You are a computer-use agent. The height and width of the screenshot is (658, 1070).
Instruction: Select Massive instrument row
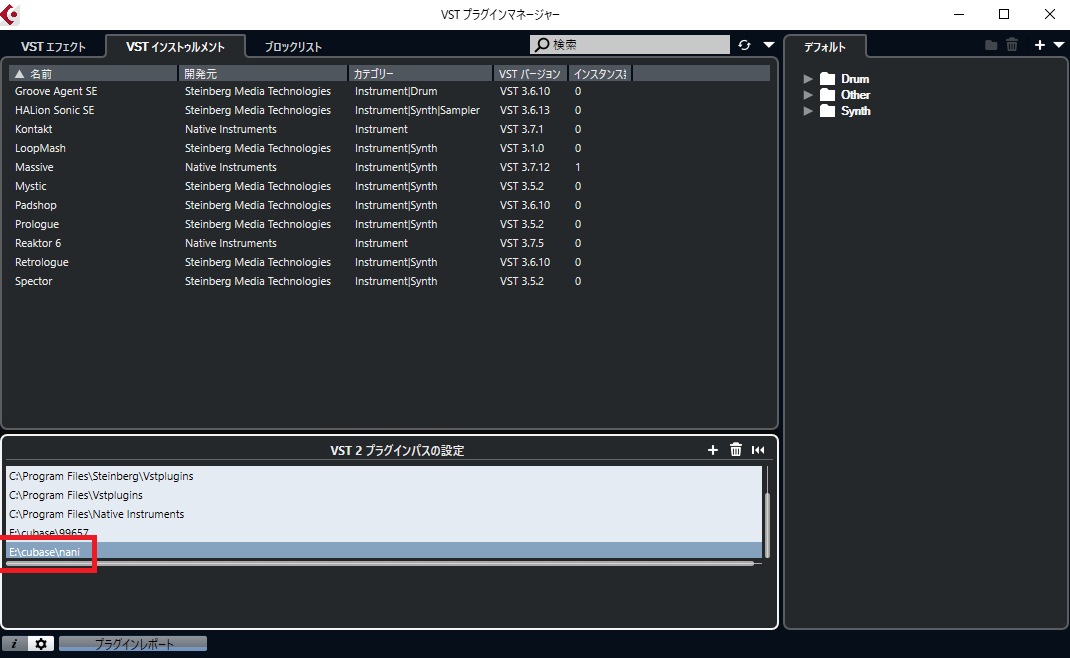tap(389, 167)
